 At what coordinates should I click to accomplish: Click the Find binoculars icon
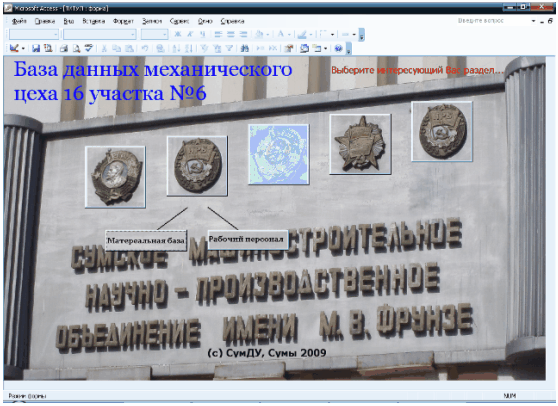(x=244, y=48)
